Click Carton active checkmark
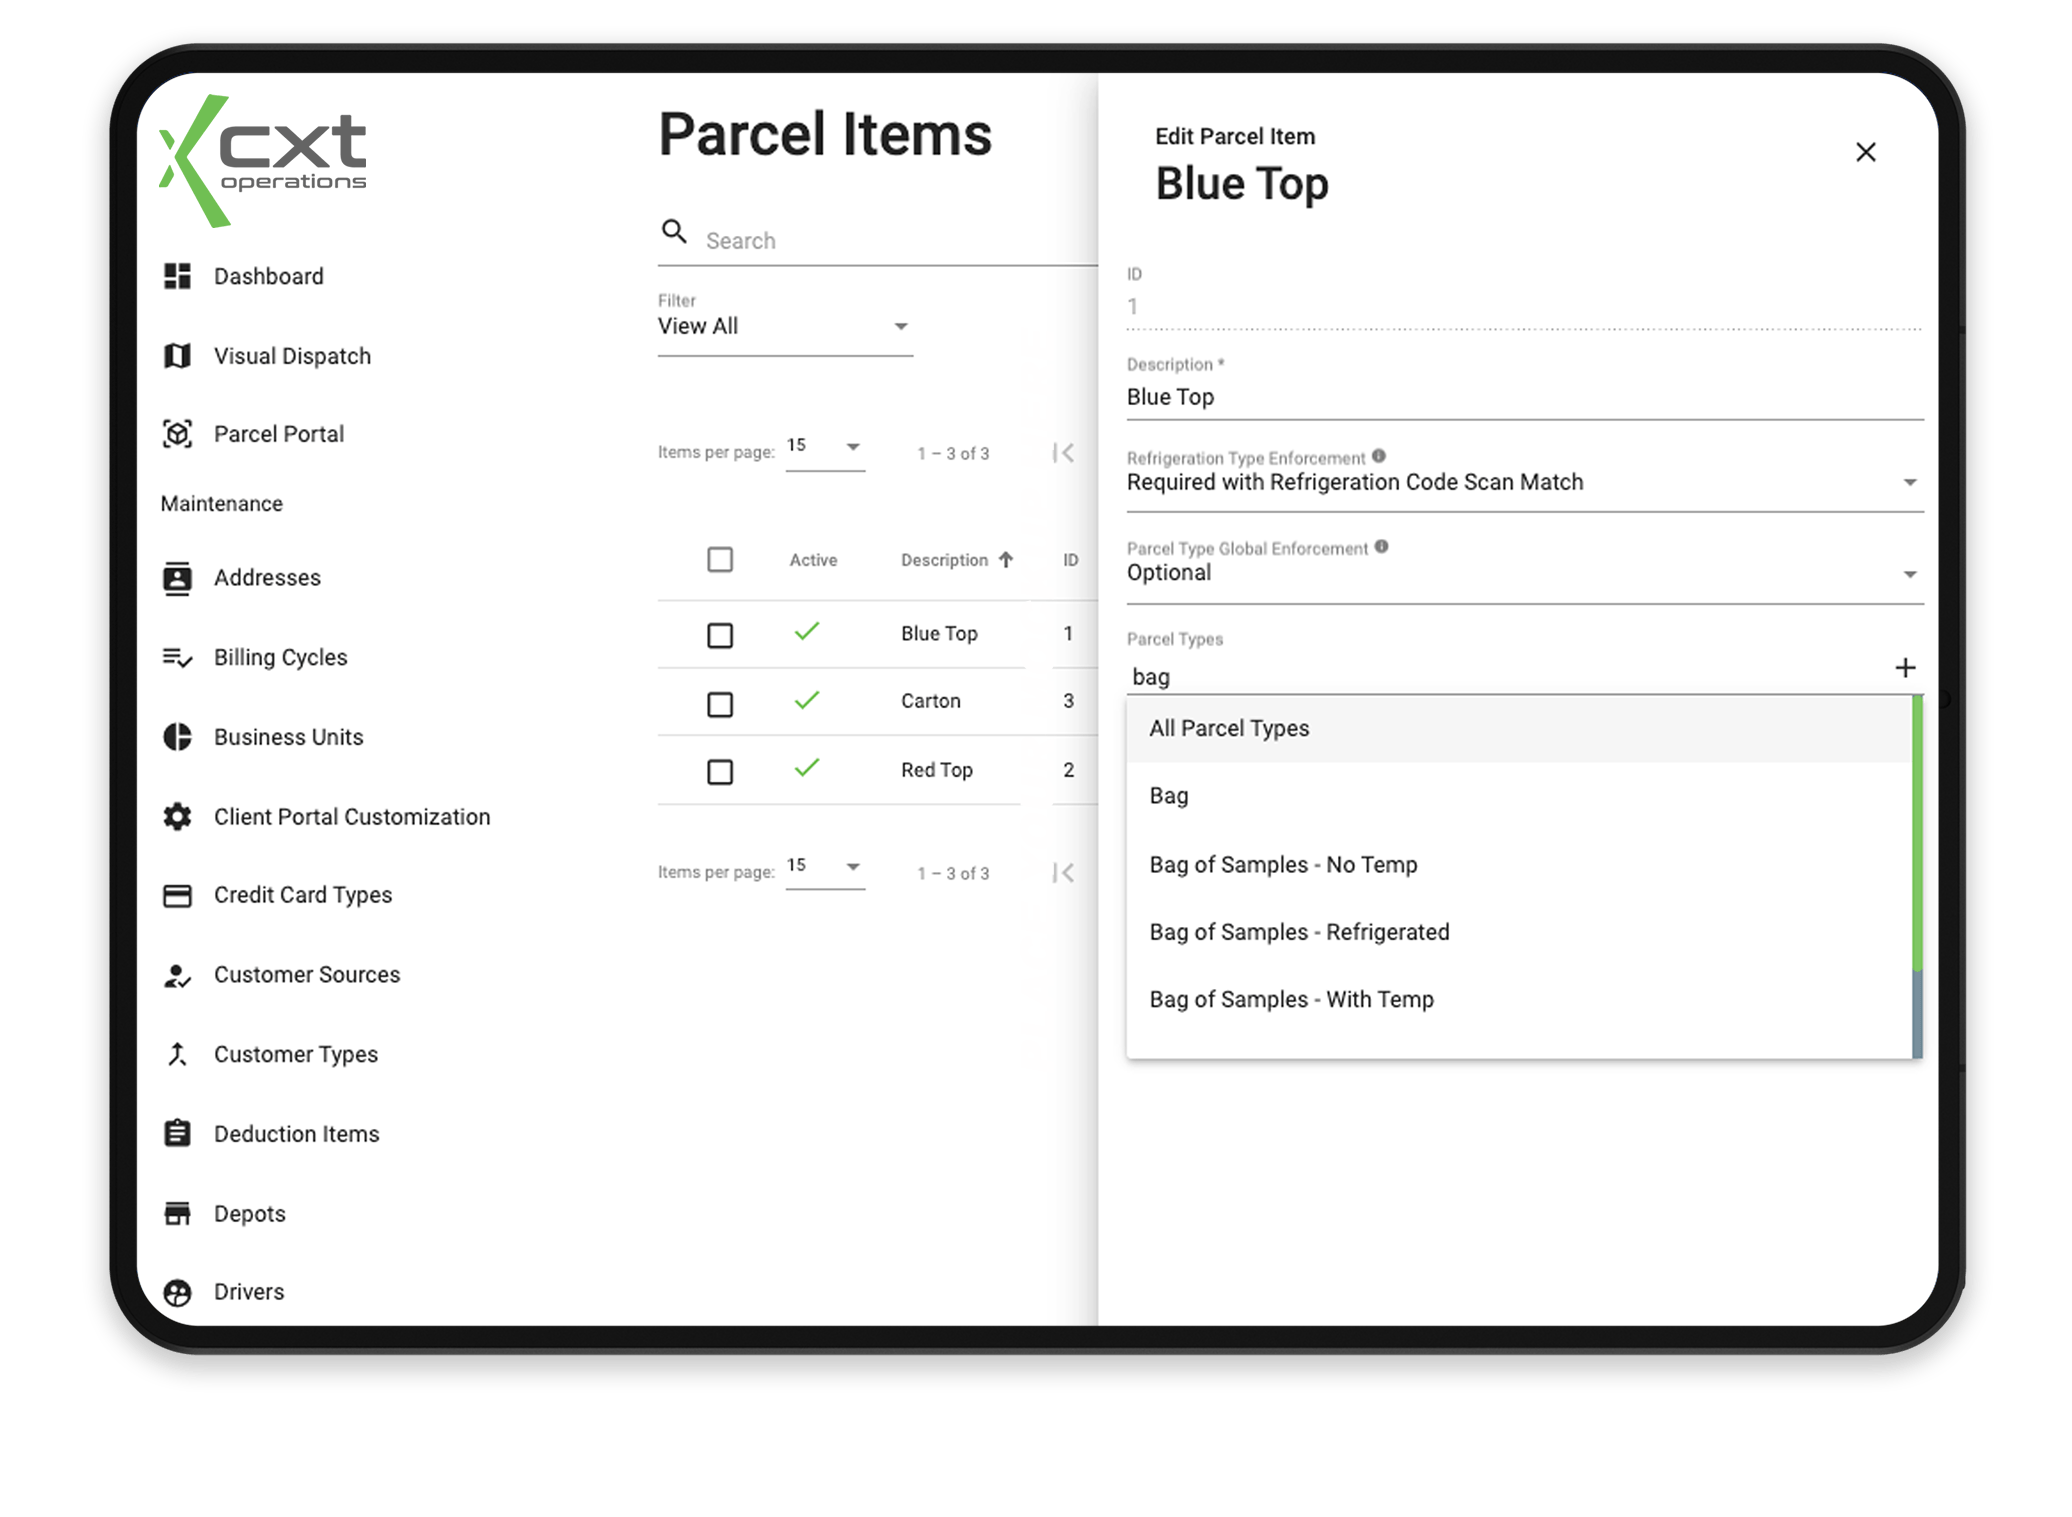This screenshot has width=2072, height=1517. (807, 699)
